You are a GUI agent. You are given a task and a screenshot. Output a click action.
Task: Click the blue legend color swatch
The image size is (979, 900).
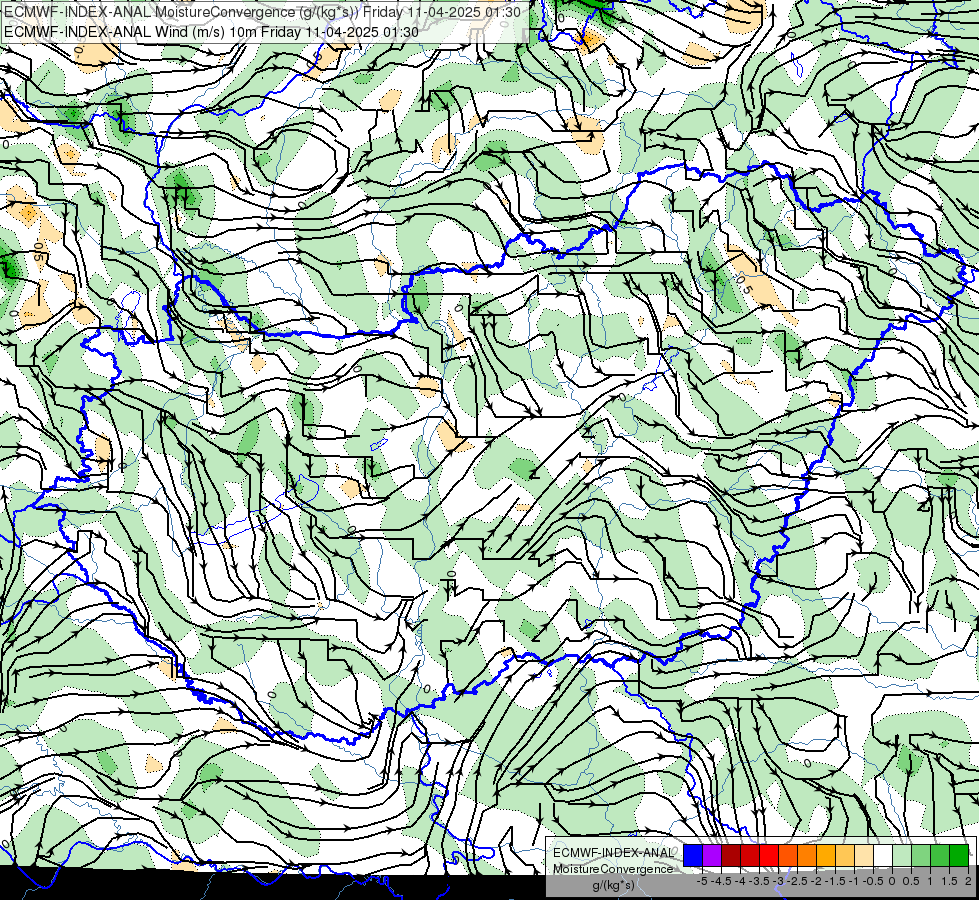[x=693, y=855]
